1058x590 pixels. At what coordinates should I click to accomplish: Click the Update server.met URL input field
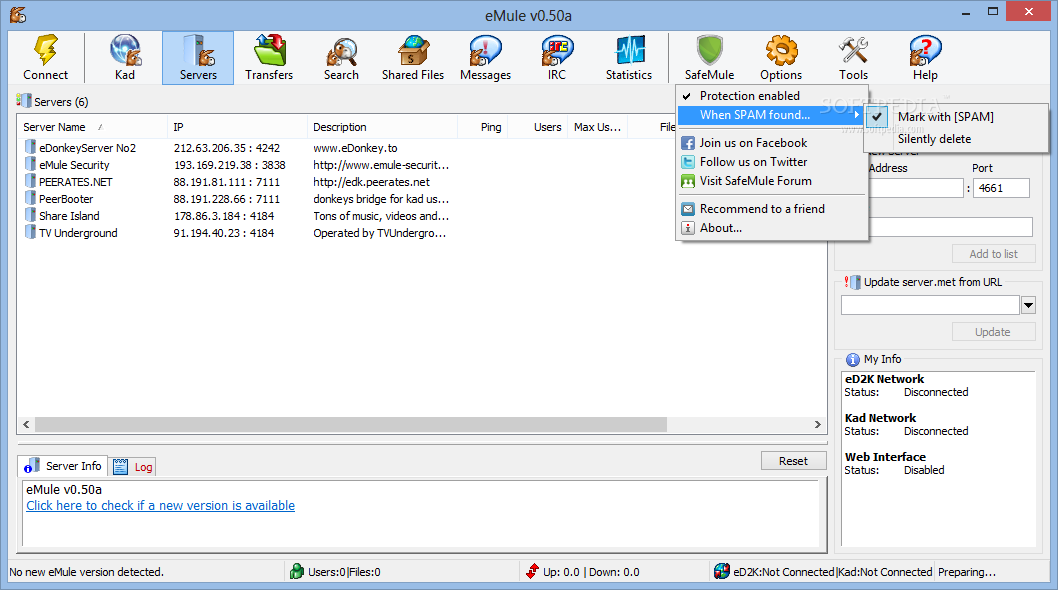coord(930,305)
